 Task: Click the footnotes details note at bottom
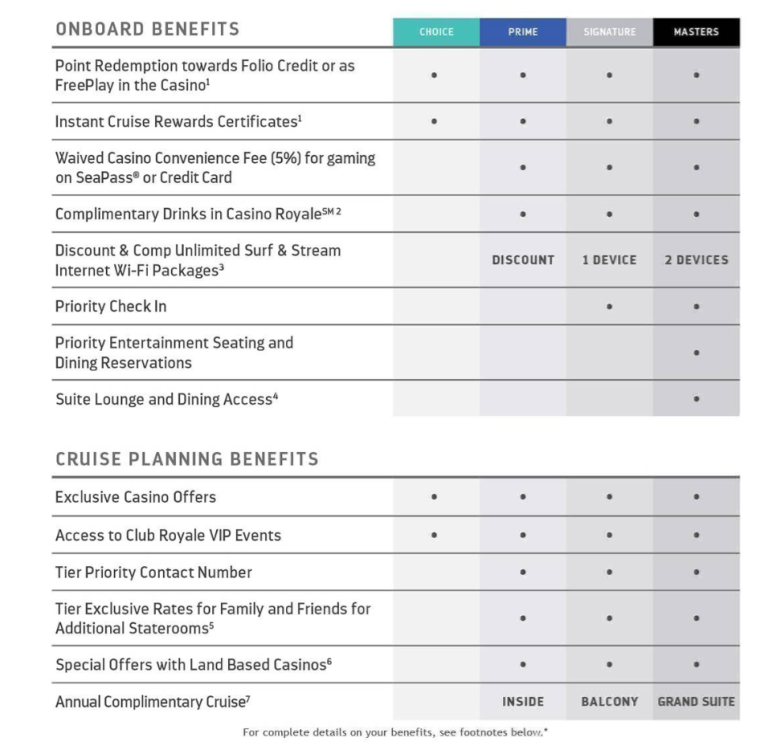point(395,732)
